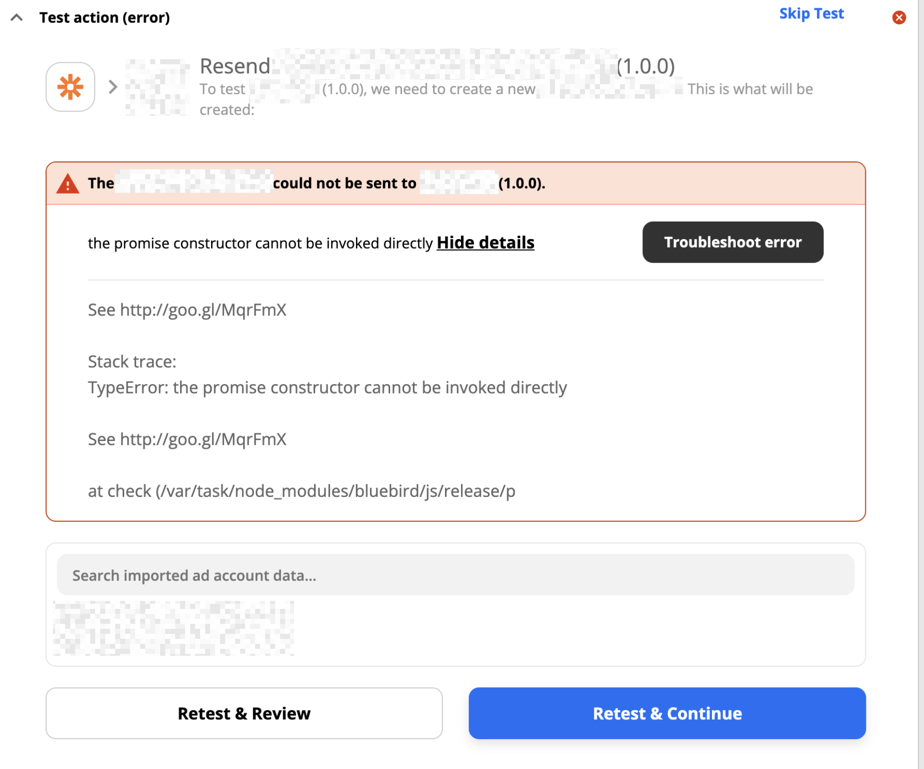Viewport: 924px width, 769px height.
Task: Click the orange Zapier asterisk icon
Action: (x=70, y=87)
